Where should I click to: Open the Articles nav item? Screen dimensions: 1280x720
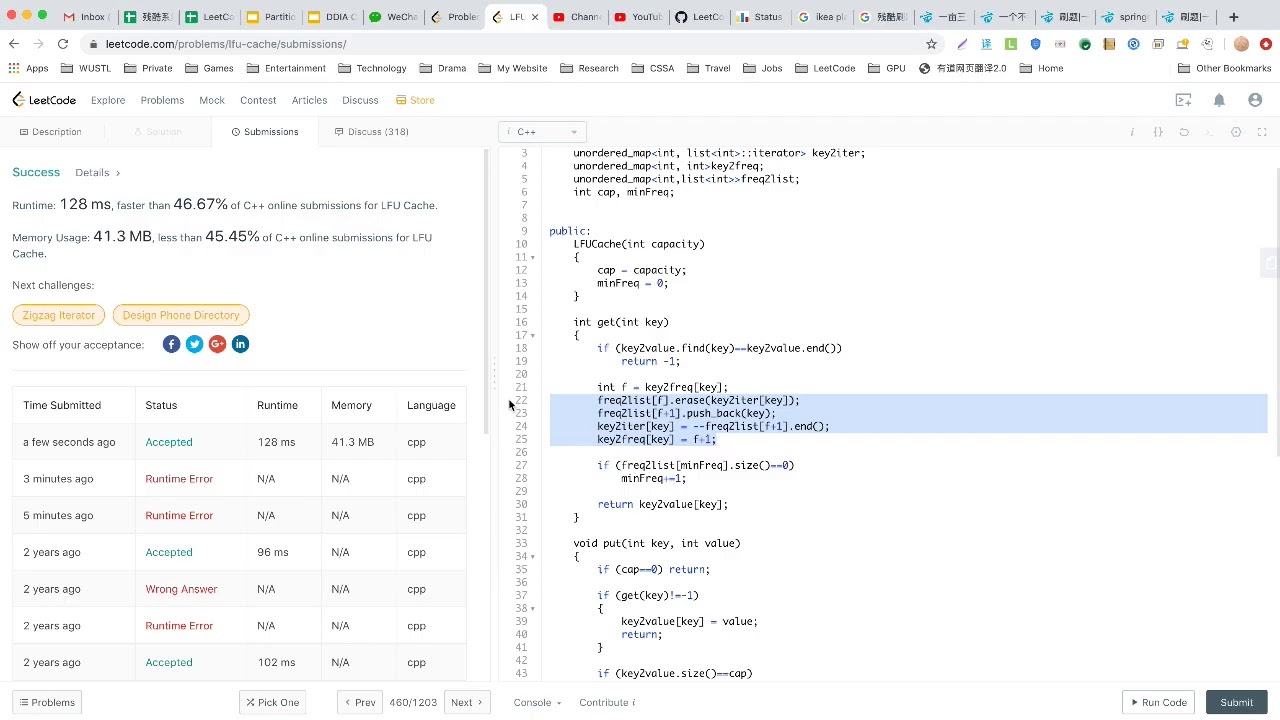[x=309, y=100]
